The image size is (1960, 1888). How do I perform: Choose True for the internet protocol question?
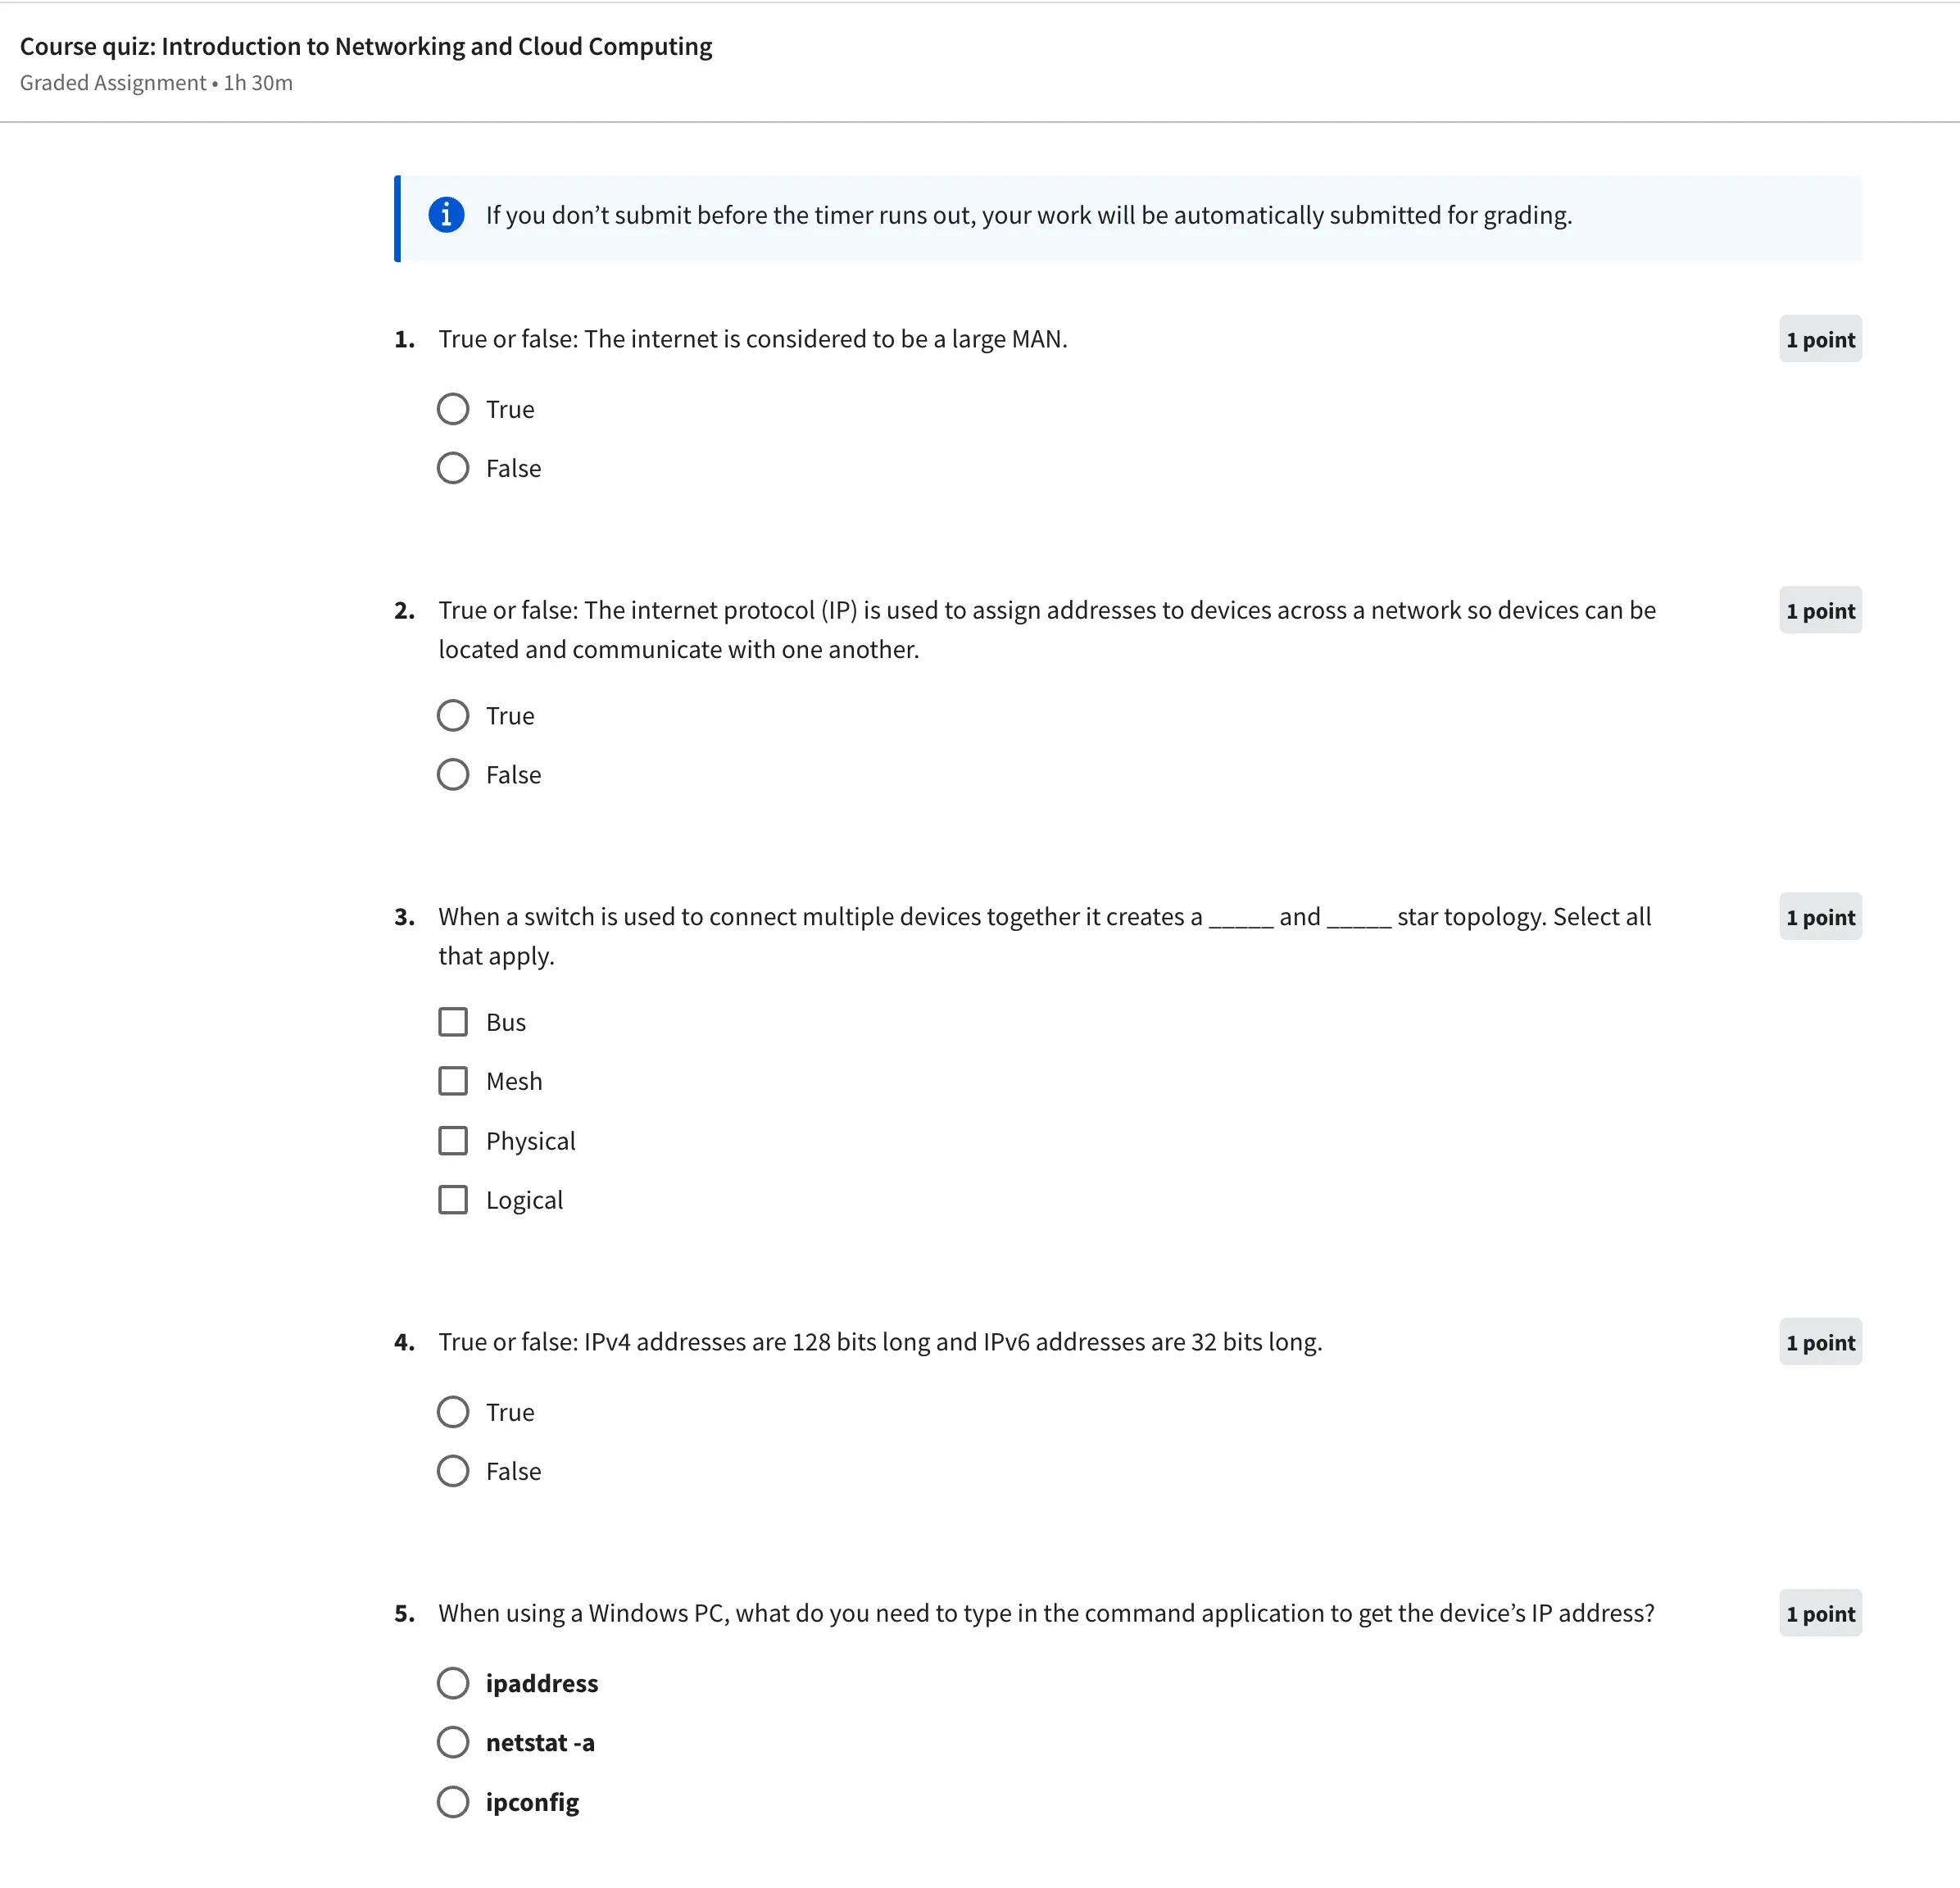pyautogui.click(x=453, y=716)
